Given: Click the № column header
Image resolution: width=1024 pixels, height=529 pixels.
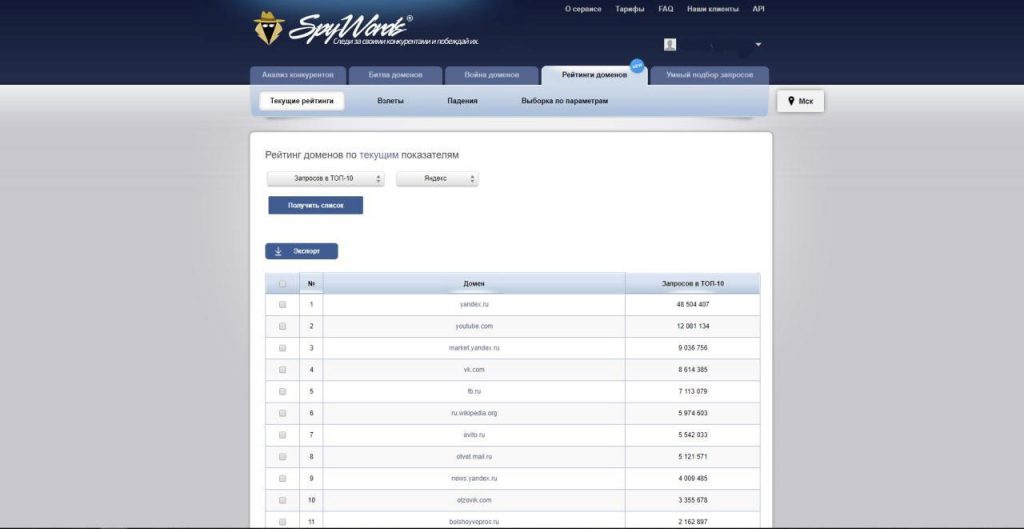Looking at the screenshot, I should point(311,283).
